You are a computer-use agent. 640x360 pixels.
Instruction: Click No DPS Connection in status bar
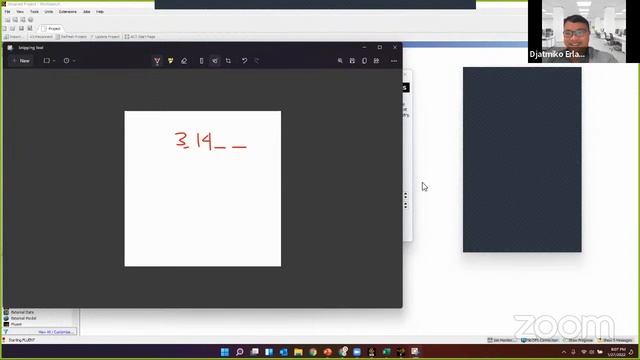point(540,340)
